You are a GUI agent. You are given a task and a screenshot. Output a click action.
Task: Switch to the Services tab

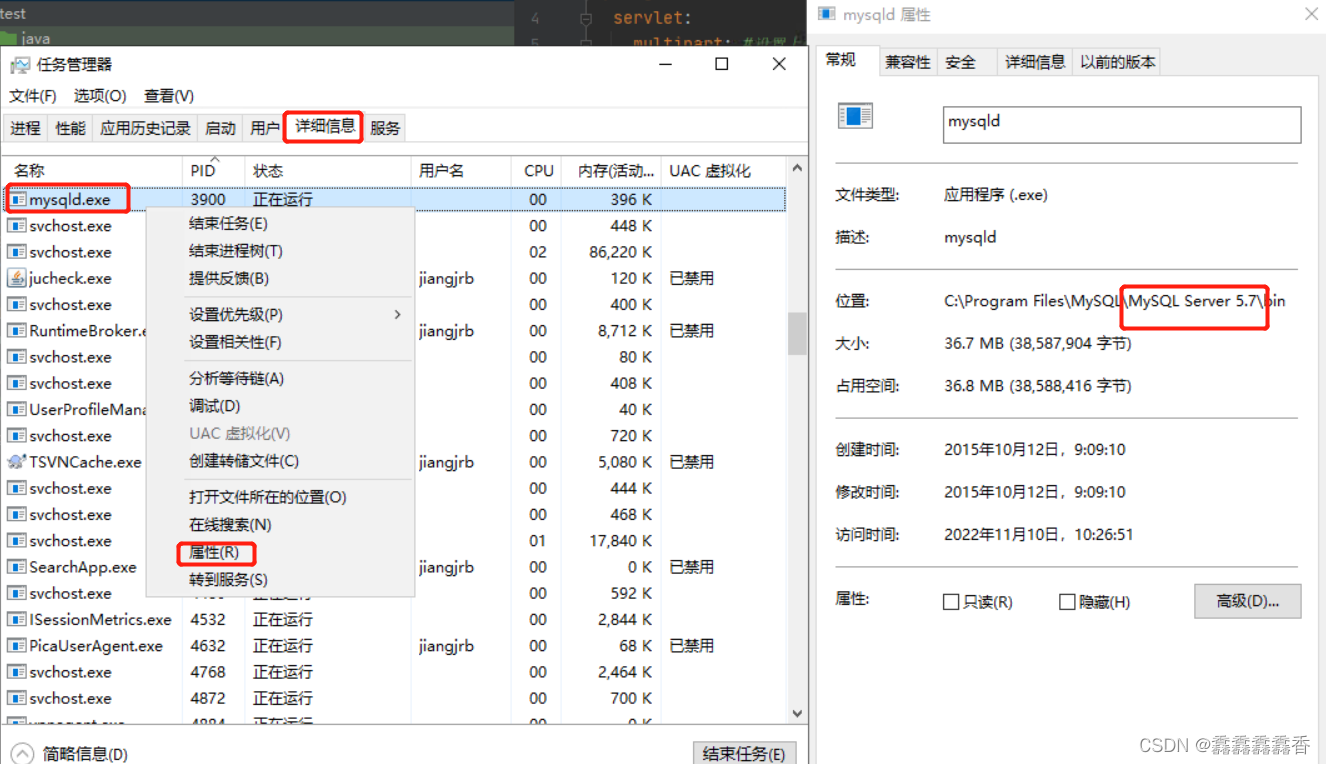[x=385, y=128]
